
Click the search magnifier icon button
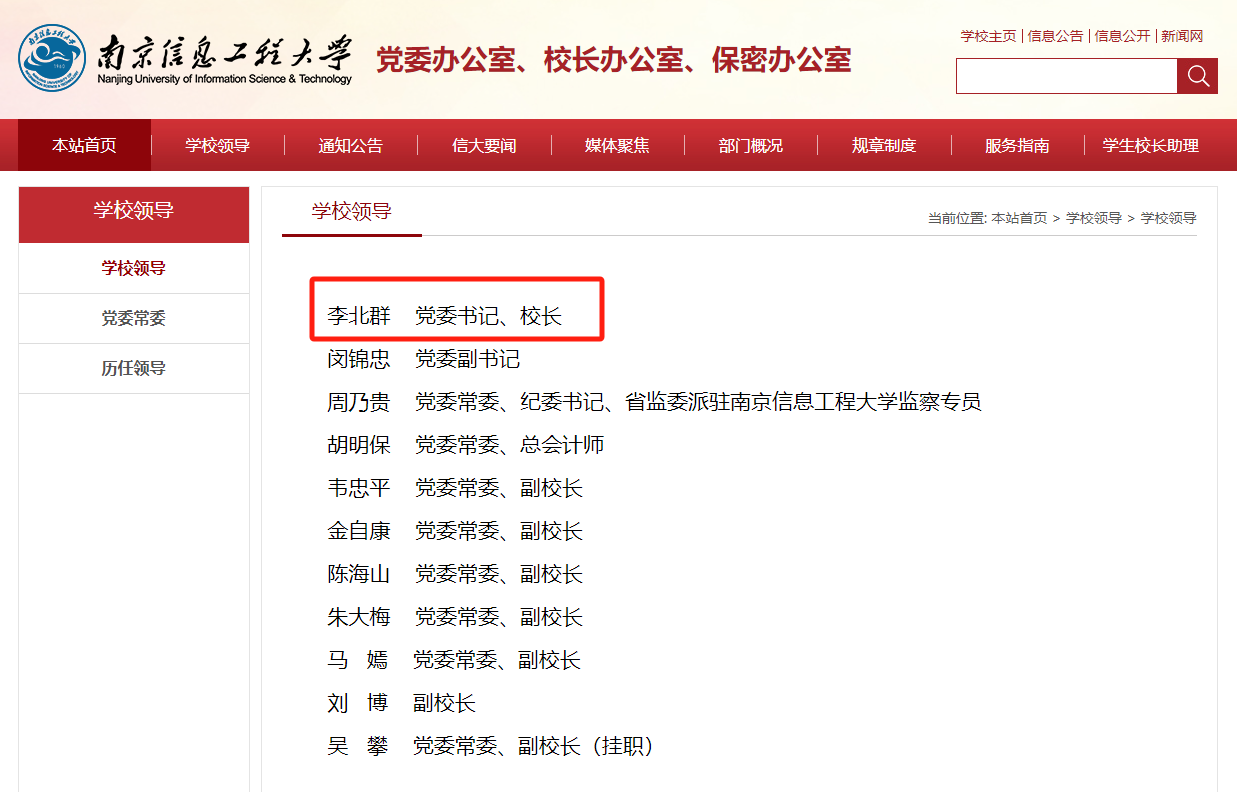(x=1197, y=76)
